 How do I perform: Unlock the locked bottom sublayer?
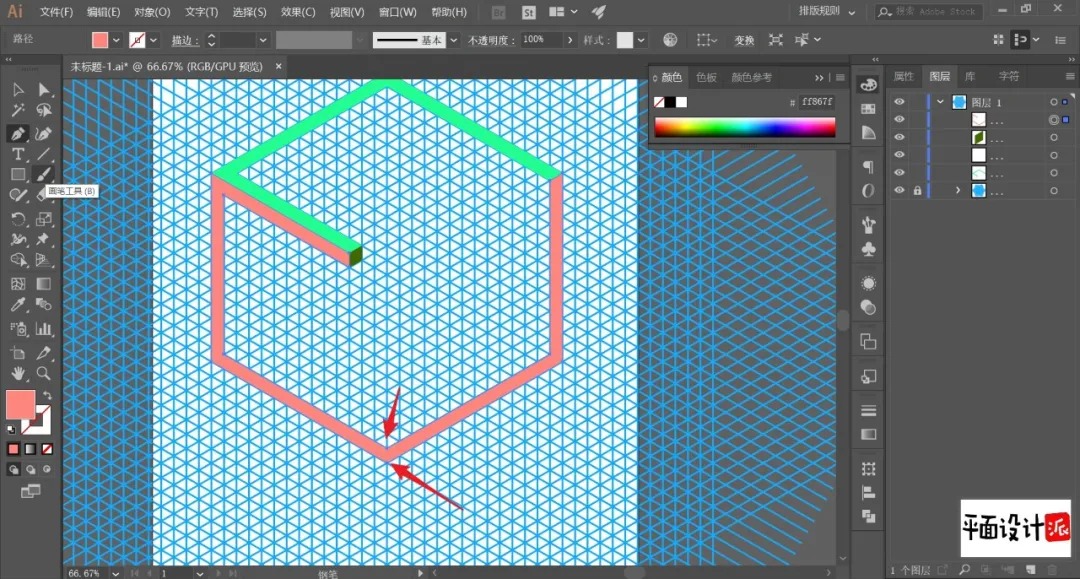pyautogui.click(x=917, y=191)
